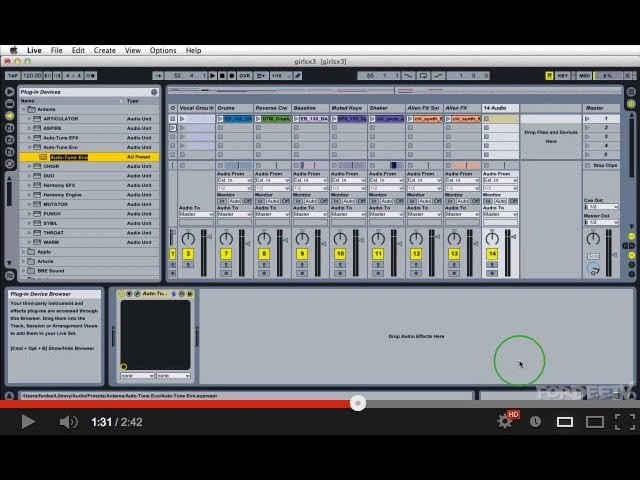This screenshot has height=480, width=640.
Task: Click the Punch-Out switch icon
Action: [x=438, y=76]
